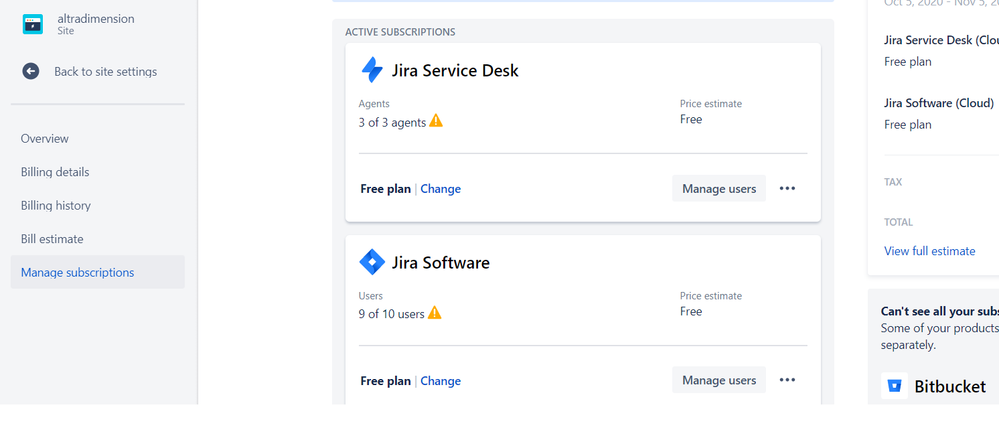Viewport: 999px width, 434px height.
Task: Click the ACTIVE SUBSCRIPTIONS heading
Action: pyautogui.click(x=400, y=31)
